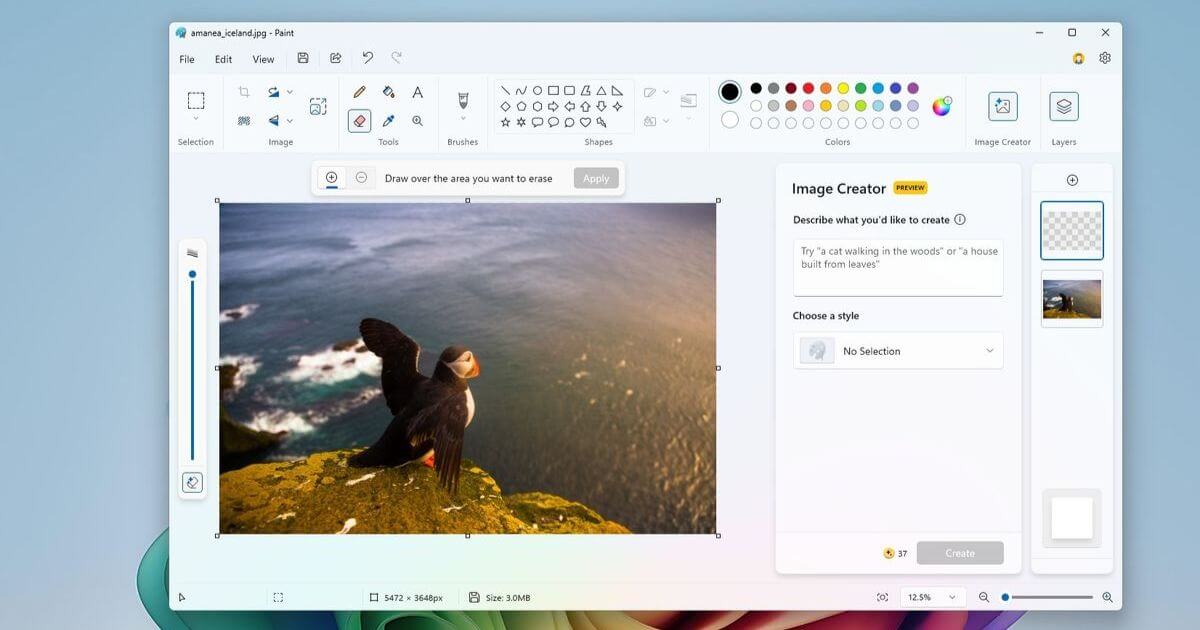Open the Image Creator panel icon
The height and width of the screenshot is (630, 1200).
click(x=1002, y=106)
